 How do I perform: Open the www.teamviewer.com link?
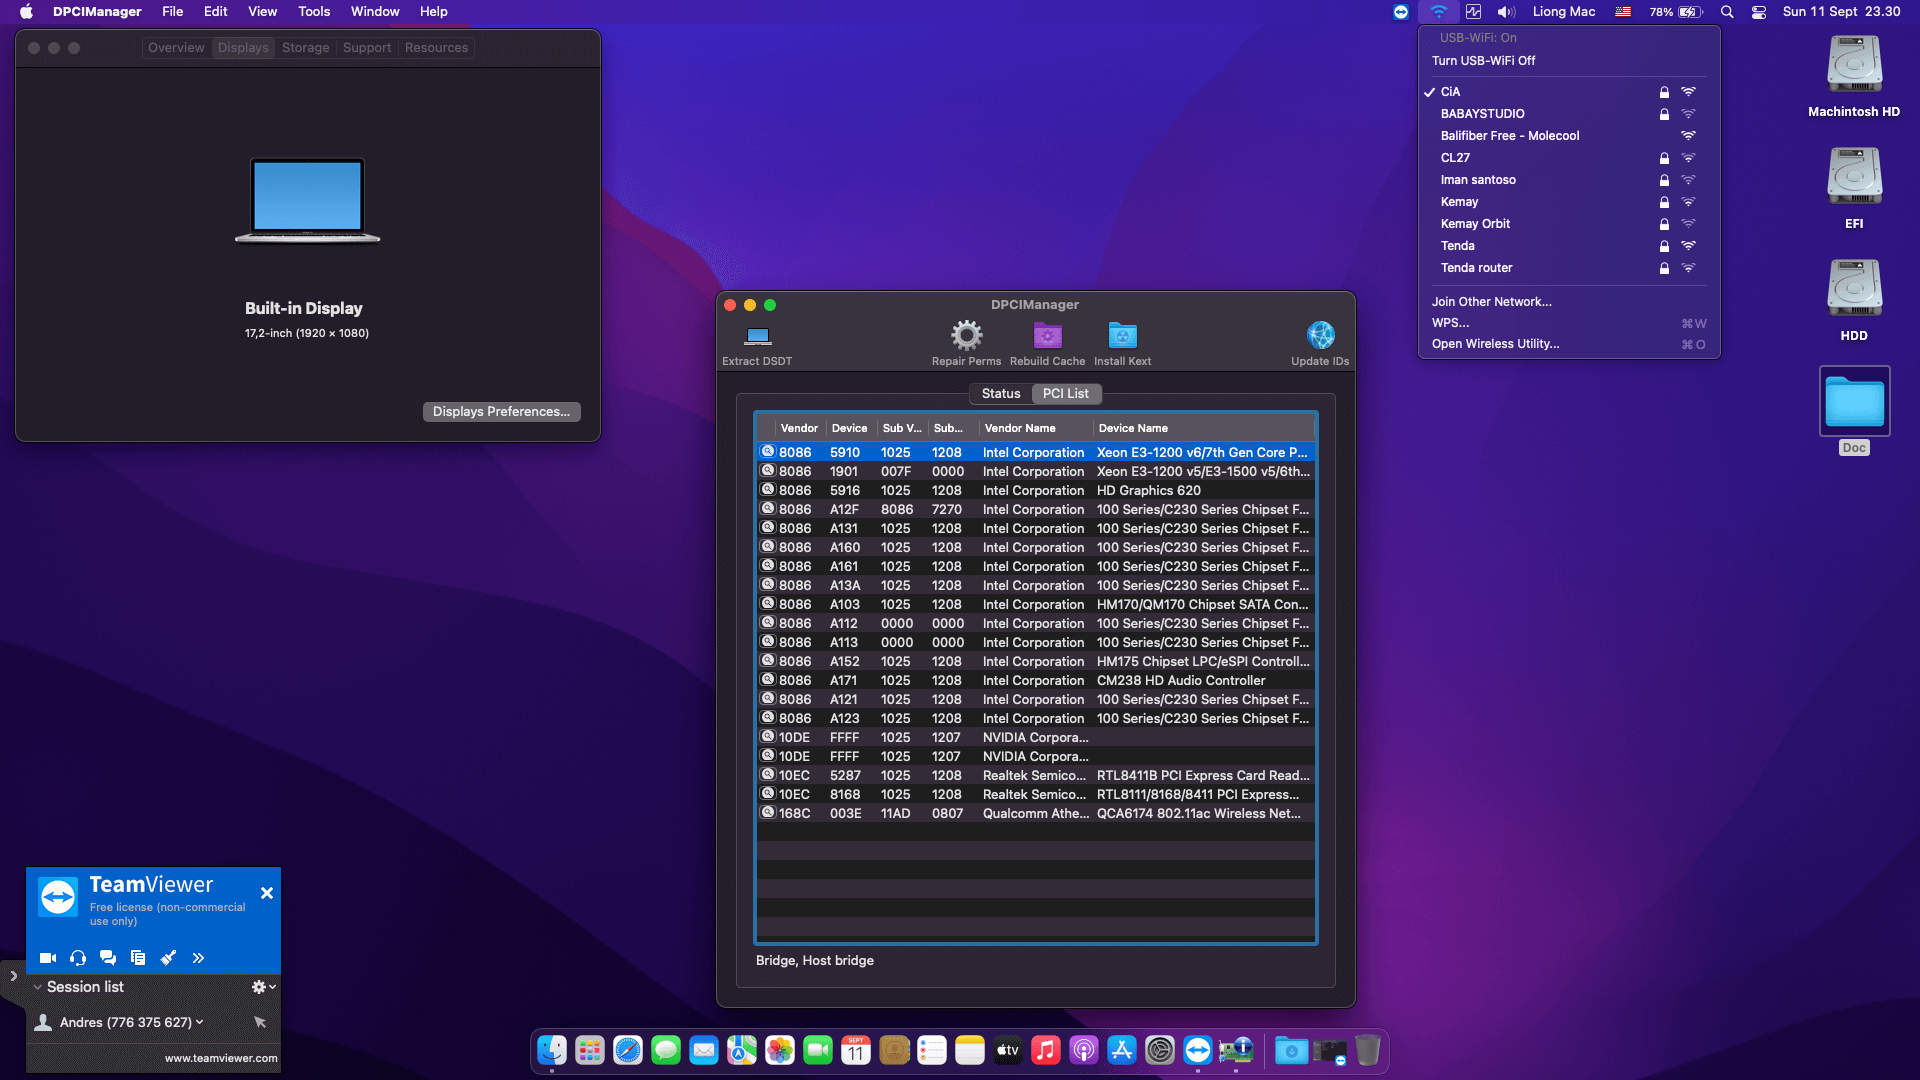(x=221, y=1058)
